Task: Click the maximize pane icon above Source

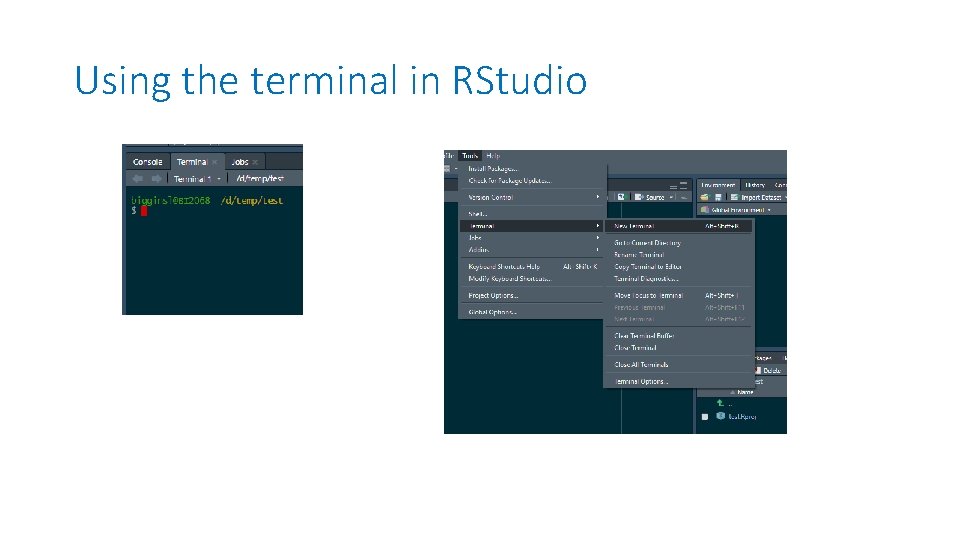Action: 683,184
